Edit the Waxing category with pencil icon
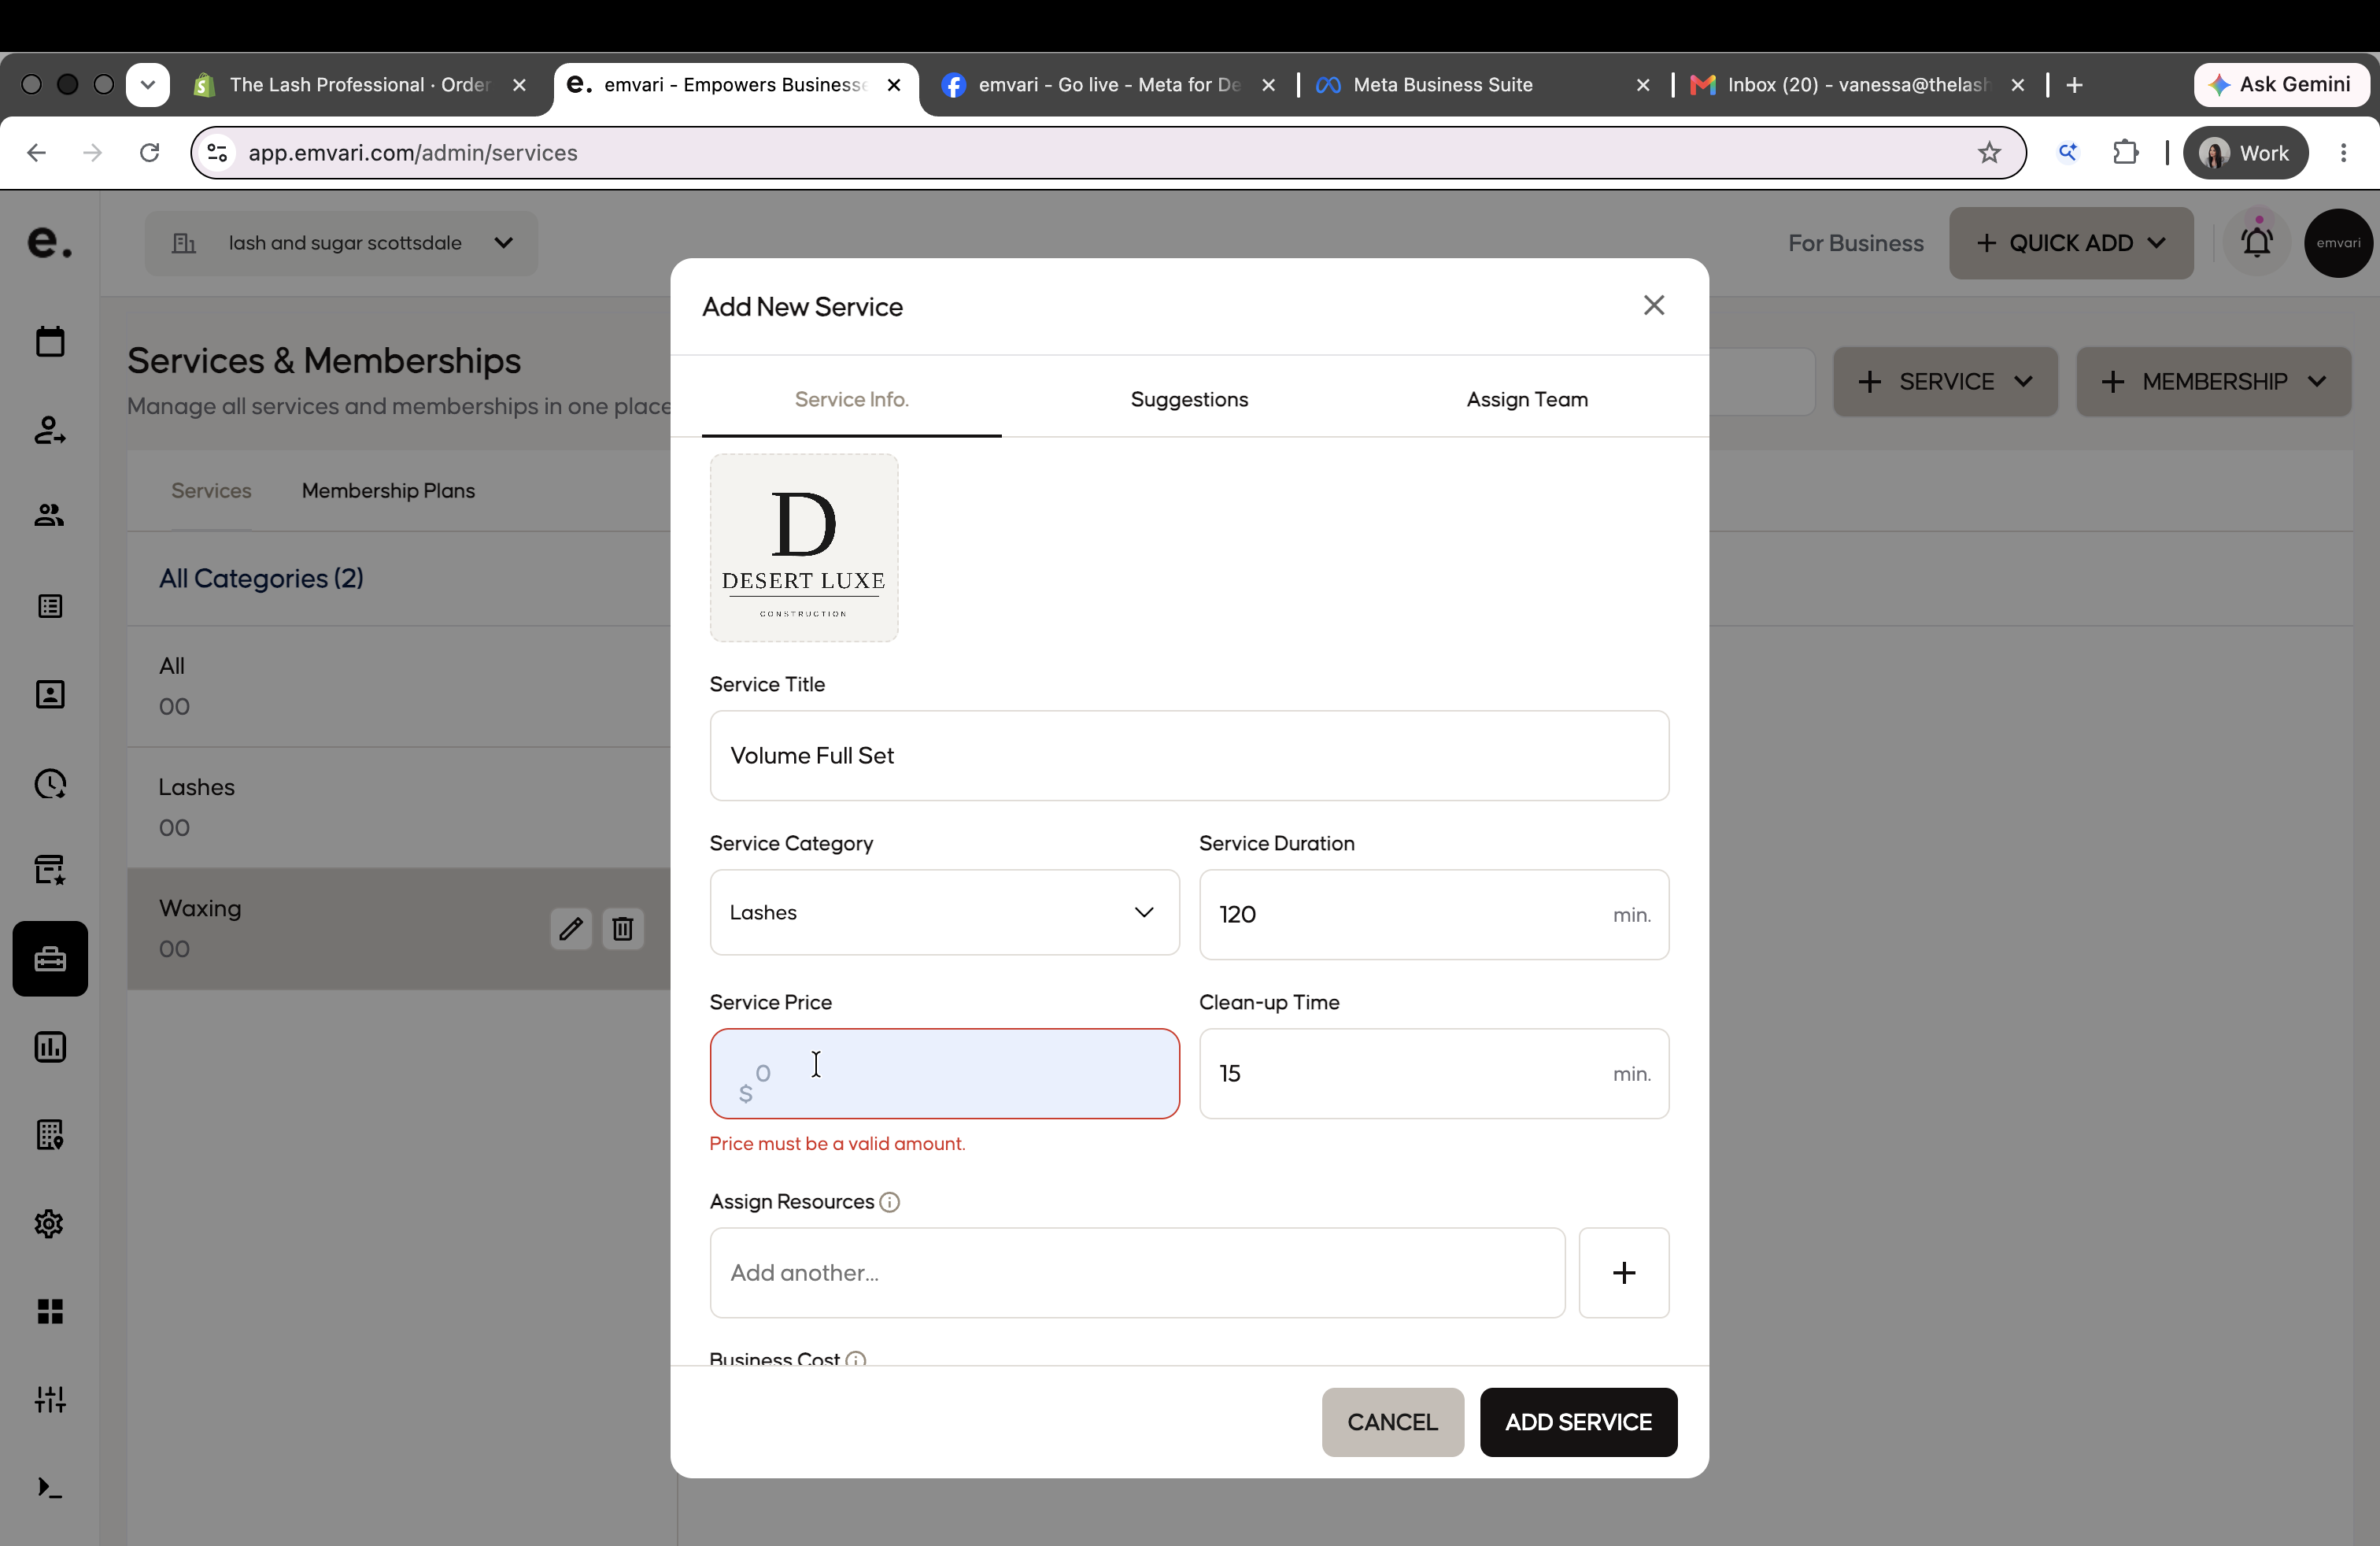 [x=571, y=929]
